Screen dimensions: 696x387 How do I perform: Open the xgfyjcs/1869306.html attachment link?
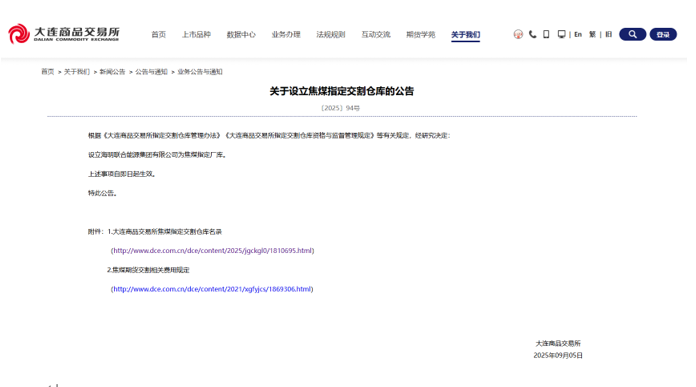coord(212,289)
